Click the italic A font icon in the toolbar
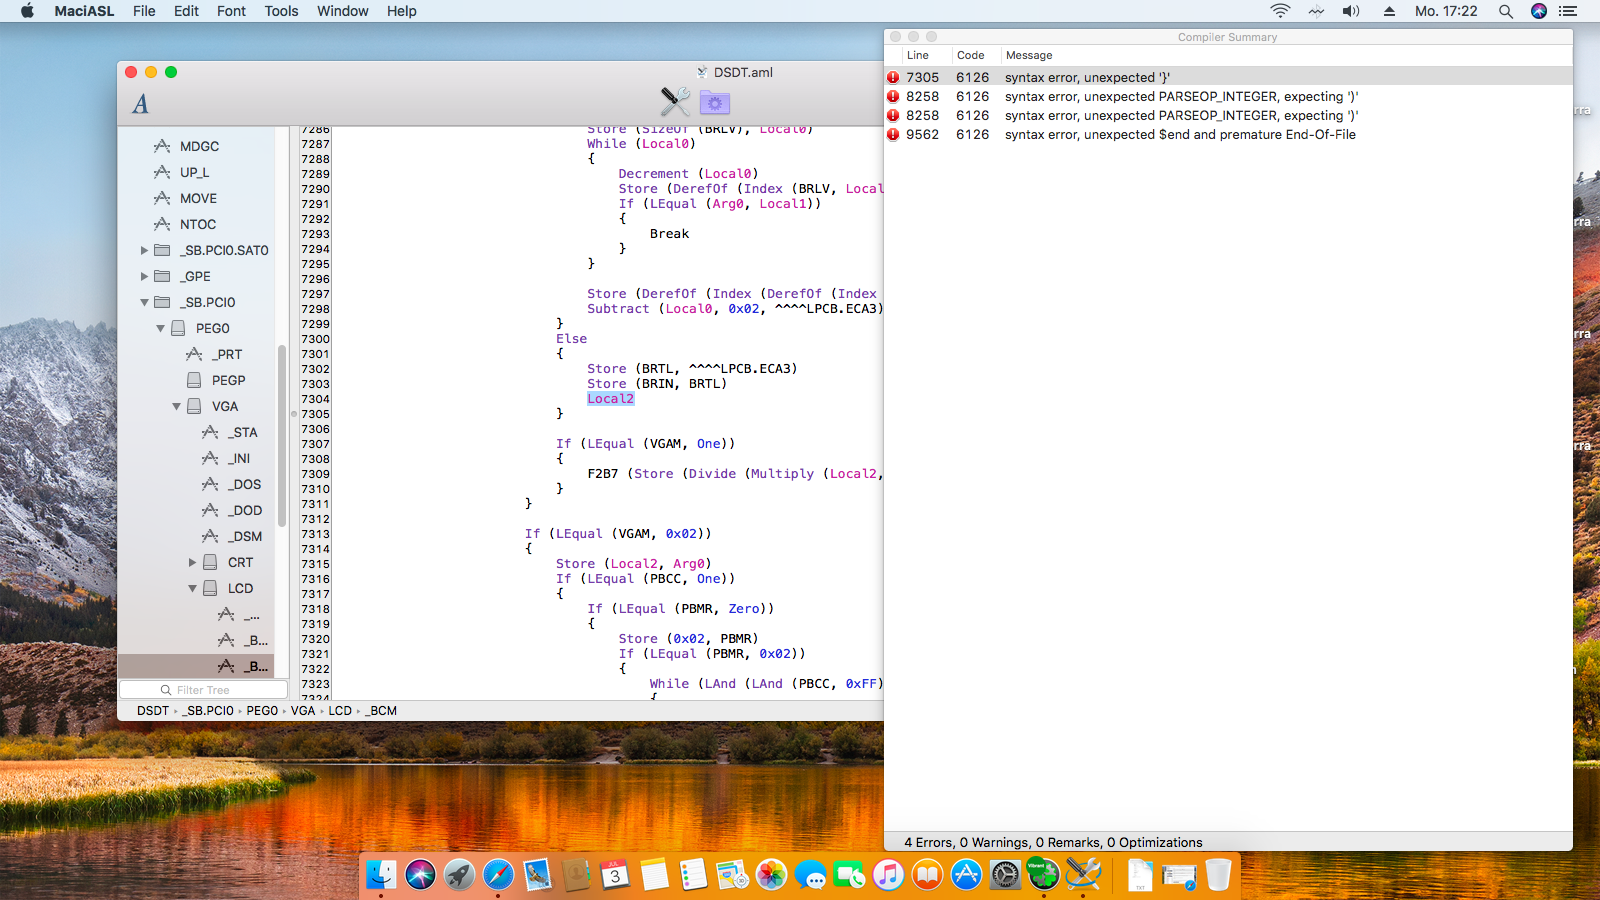 [x=141, y=104]
